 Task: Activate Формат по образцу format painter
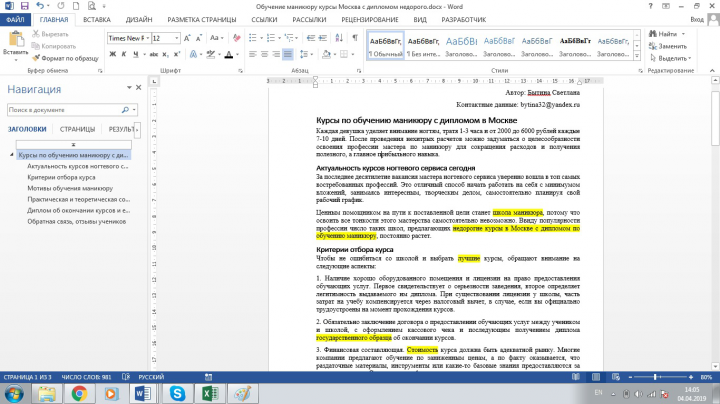click(x=65, y=58)
